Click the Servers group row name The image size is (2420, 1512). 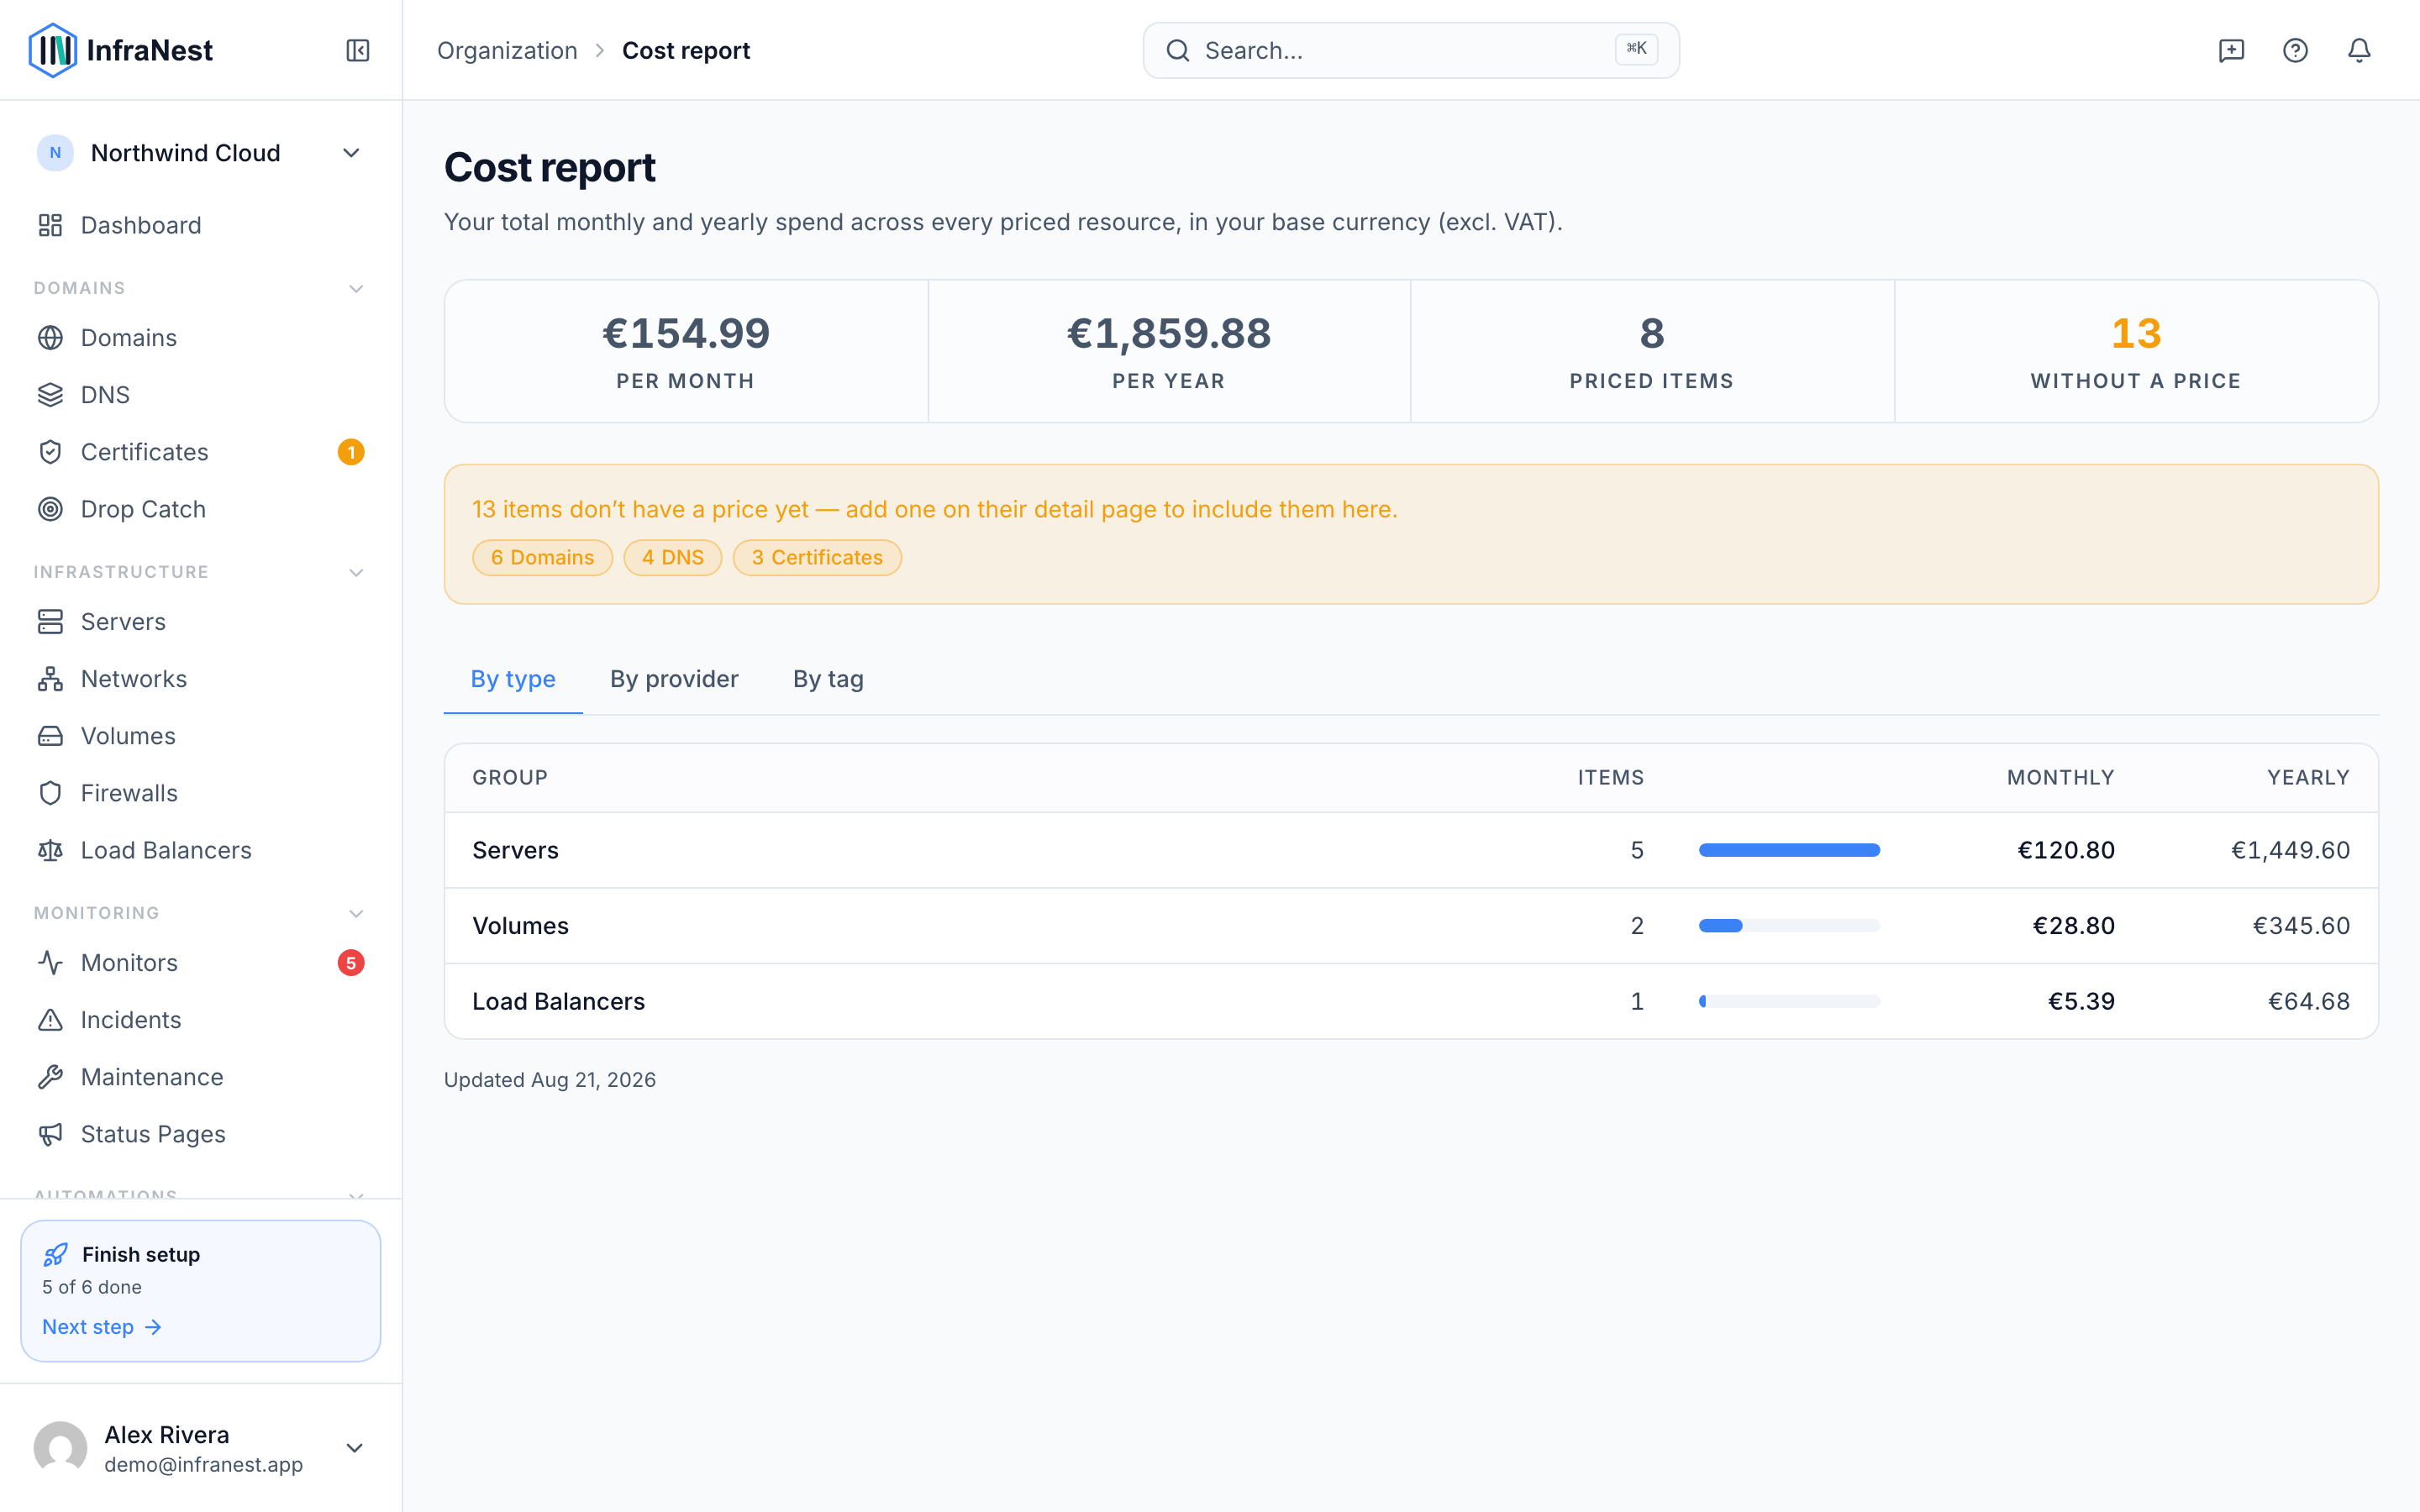pyautogui.click(x=515, y=850)
